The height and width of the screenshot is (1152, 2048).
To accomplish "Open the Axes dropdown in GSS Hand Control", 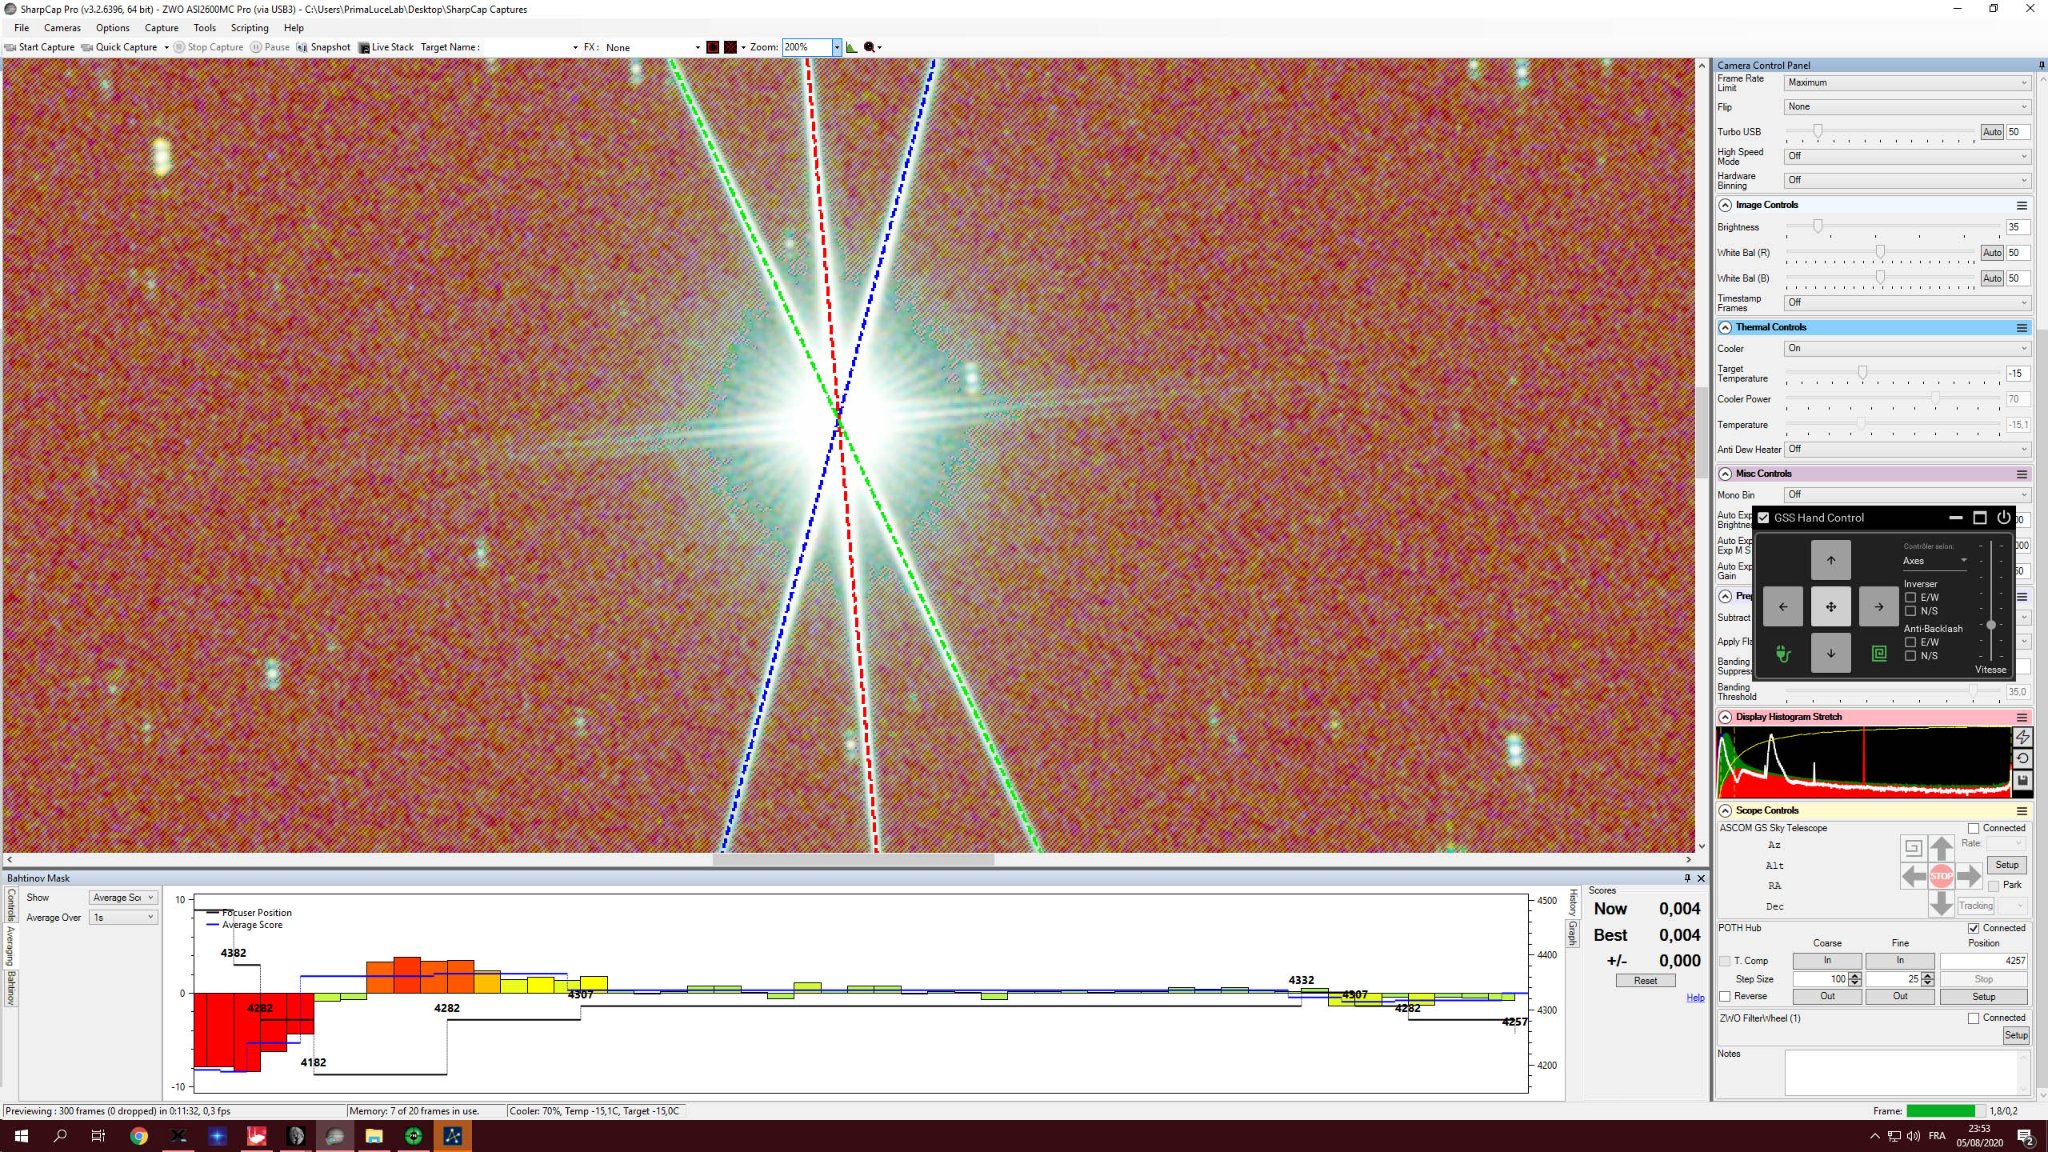I will pyautogui.click(x=1935, y=561).
